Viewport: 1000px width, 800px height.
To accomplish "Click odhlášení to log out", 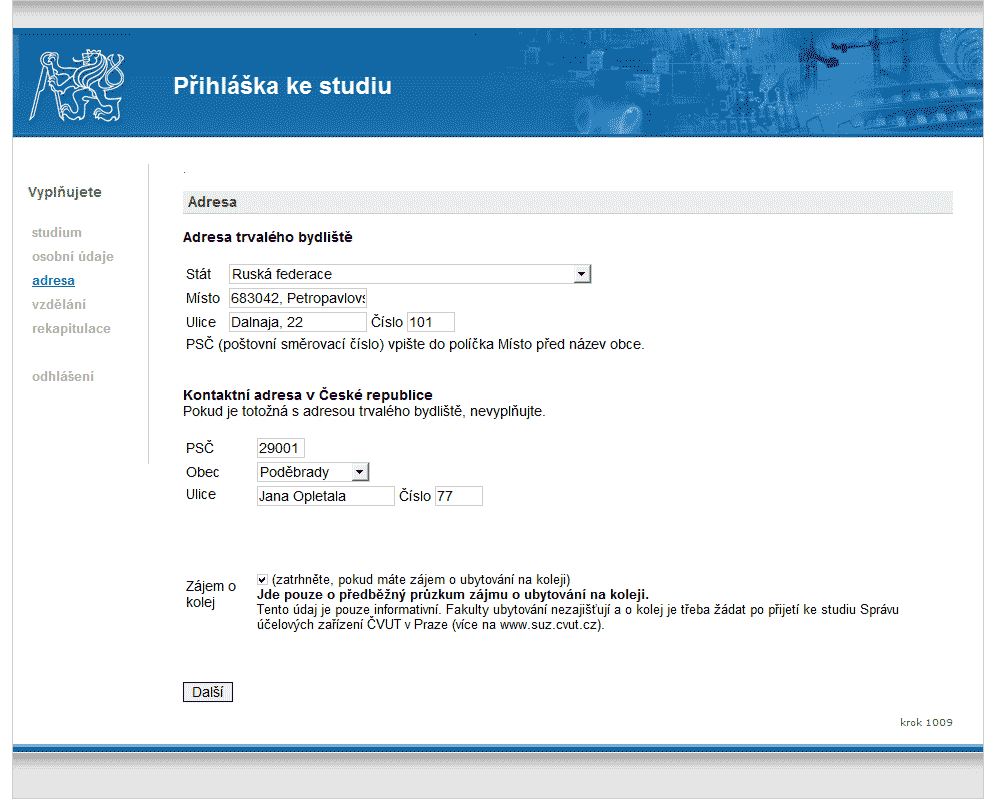I will click(63, 376).
